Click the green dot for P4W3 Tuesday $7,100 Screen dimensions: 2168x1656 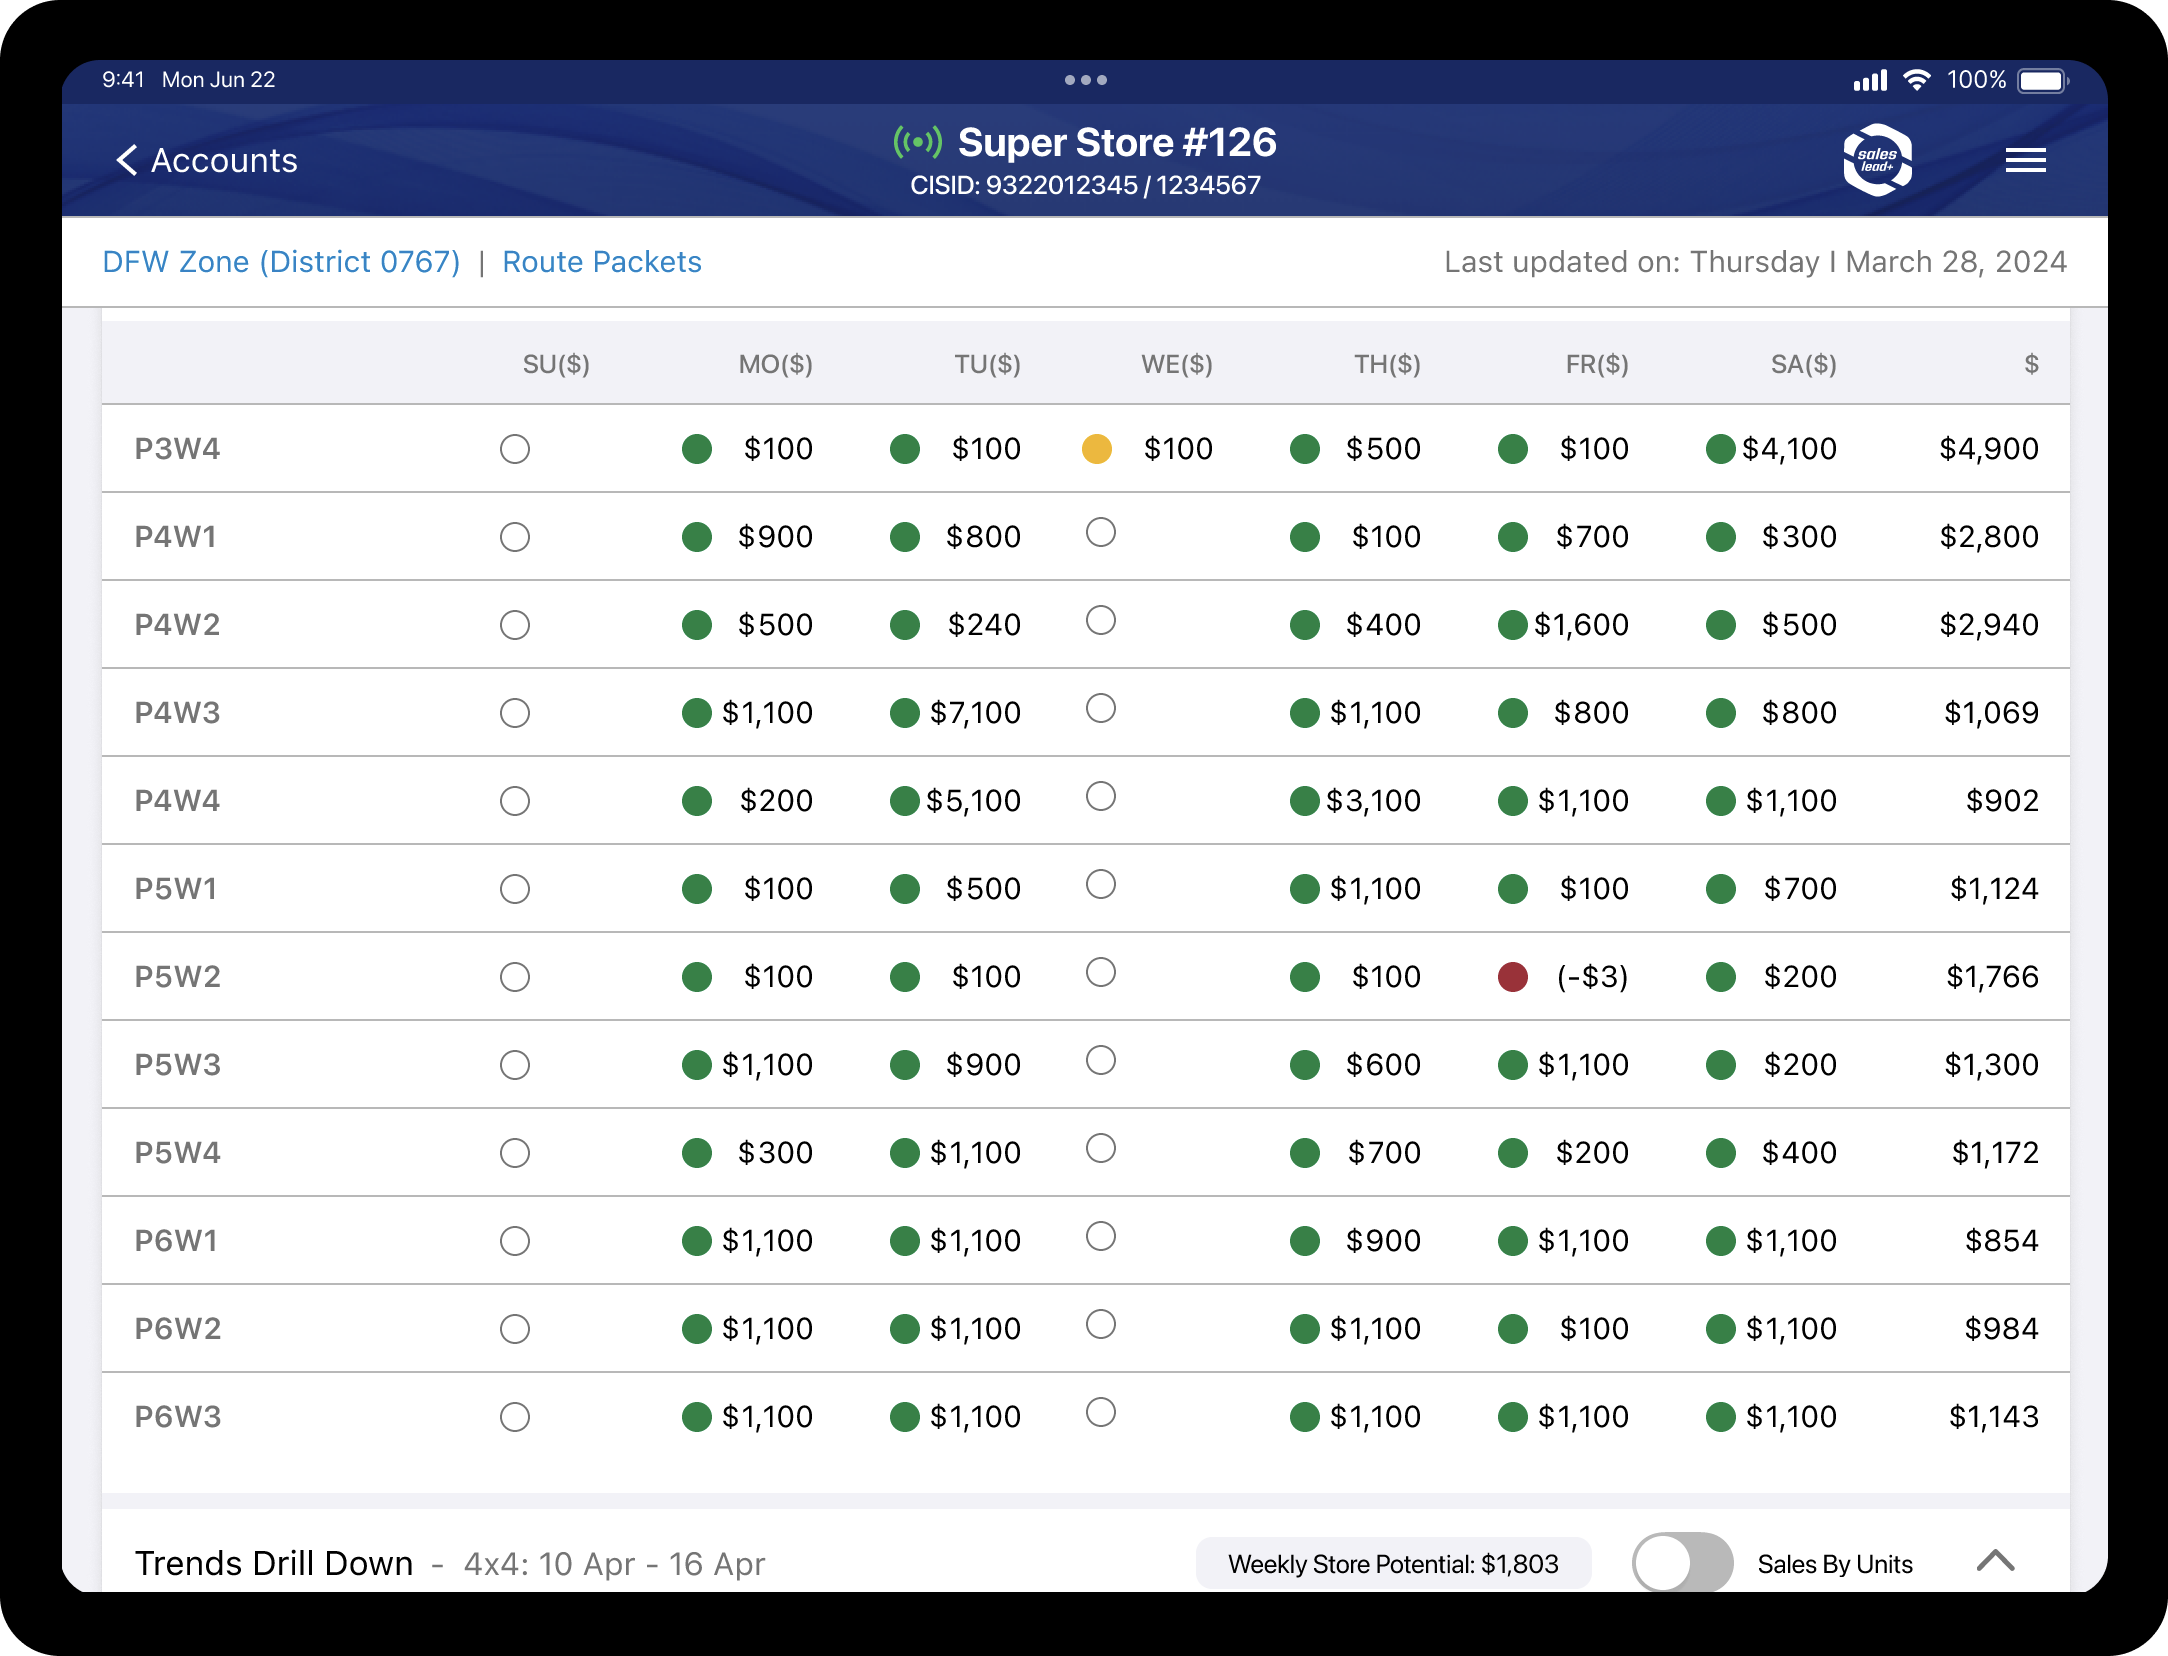click(x=904, y=713)
